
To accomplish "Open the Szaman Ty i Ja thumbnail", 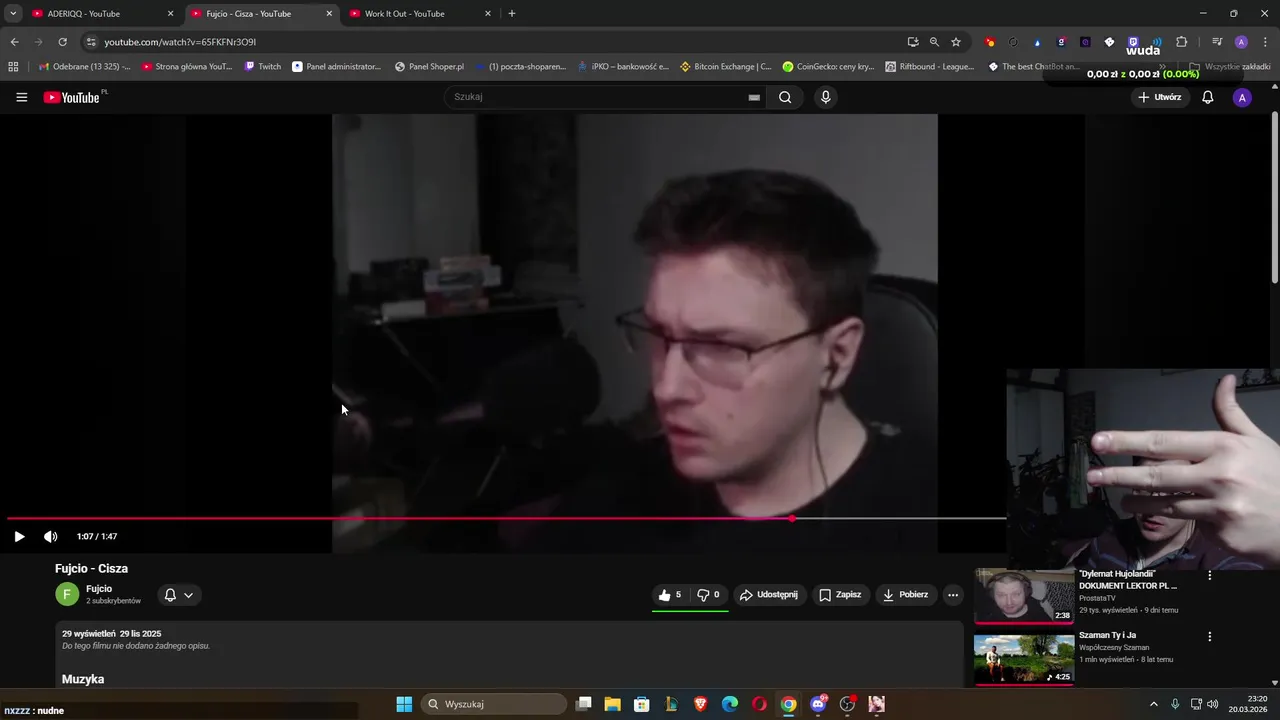I will pos(1024,659).
